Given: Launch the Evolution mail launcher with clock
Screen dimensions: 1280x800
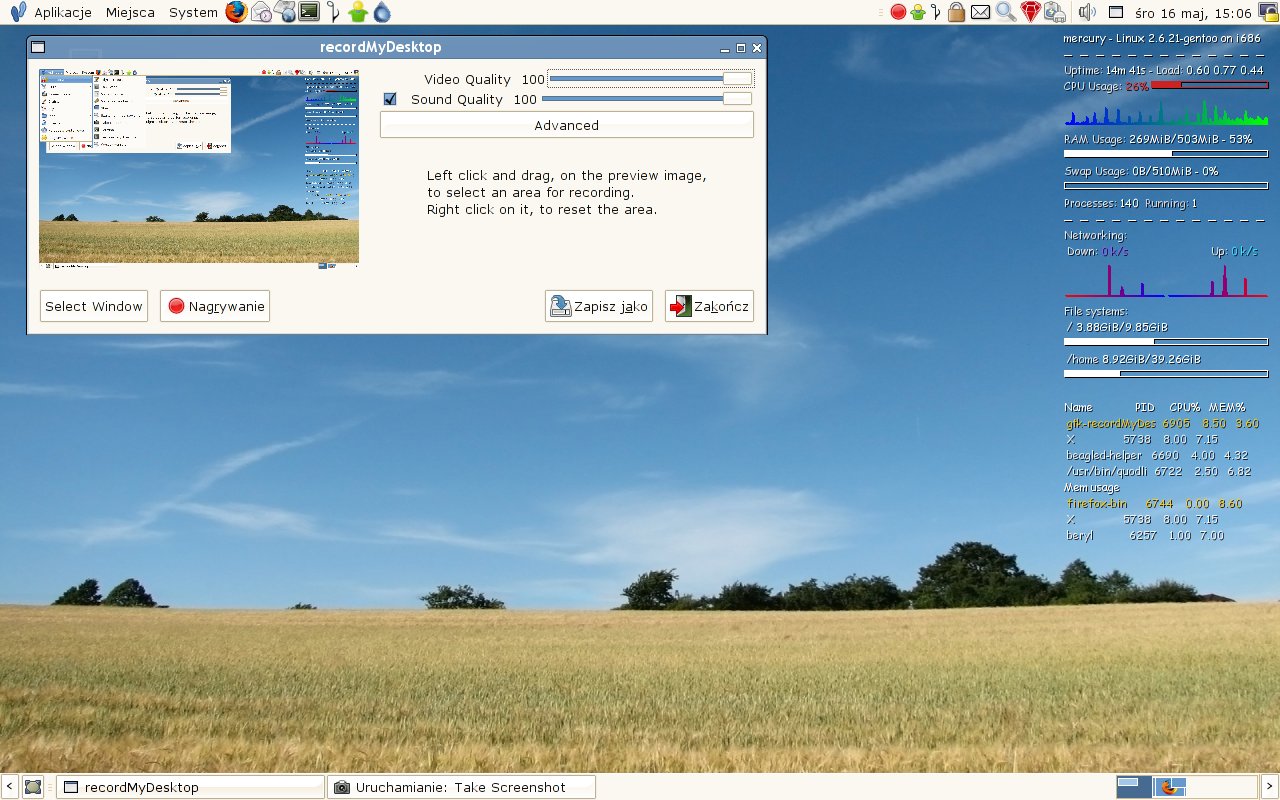Looking at the screenshot, I should [261, 12].
